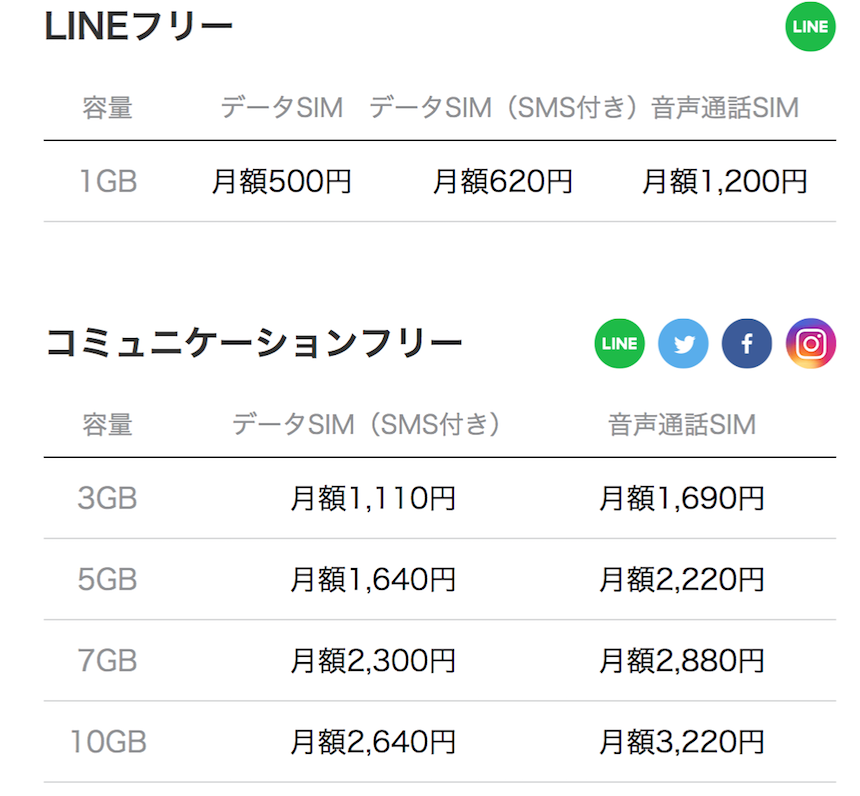Click the LINE icon beside LINEフリー heading
Viewport: 860px width, 796px height.
810,26
